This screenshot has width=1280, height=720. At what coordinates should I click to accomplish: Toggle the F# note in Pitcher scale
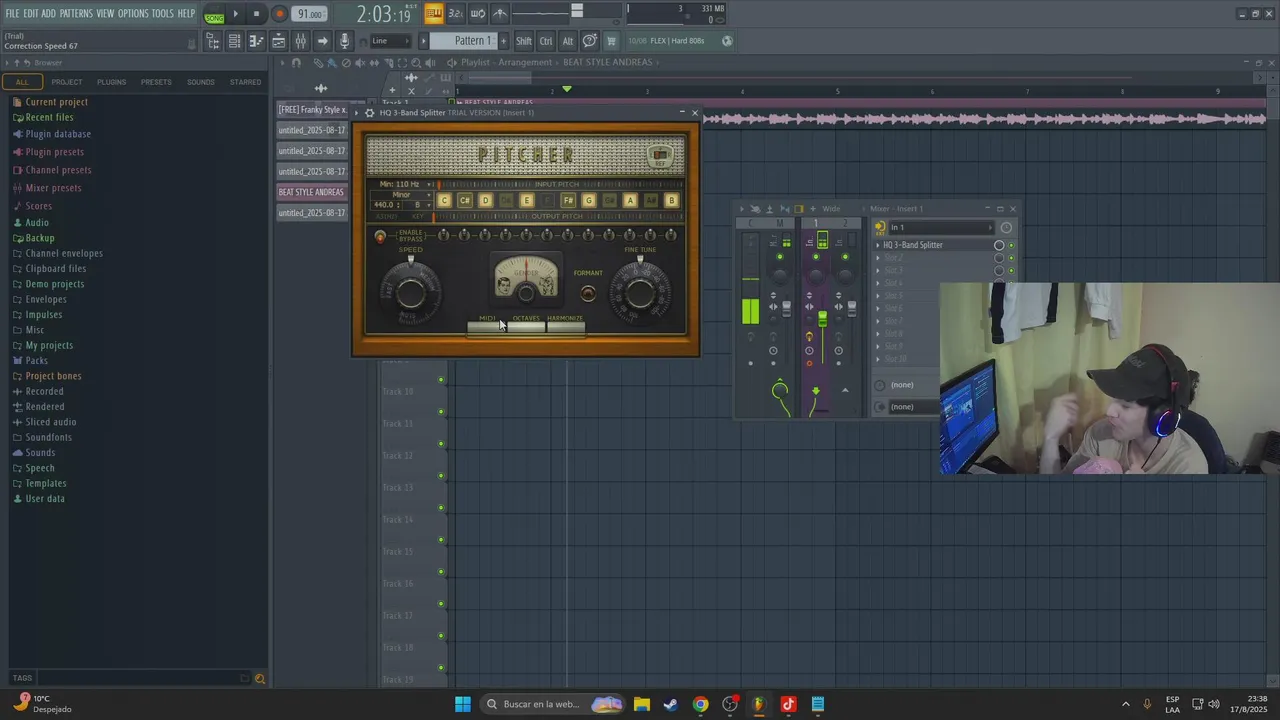568,201
